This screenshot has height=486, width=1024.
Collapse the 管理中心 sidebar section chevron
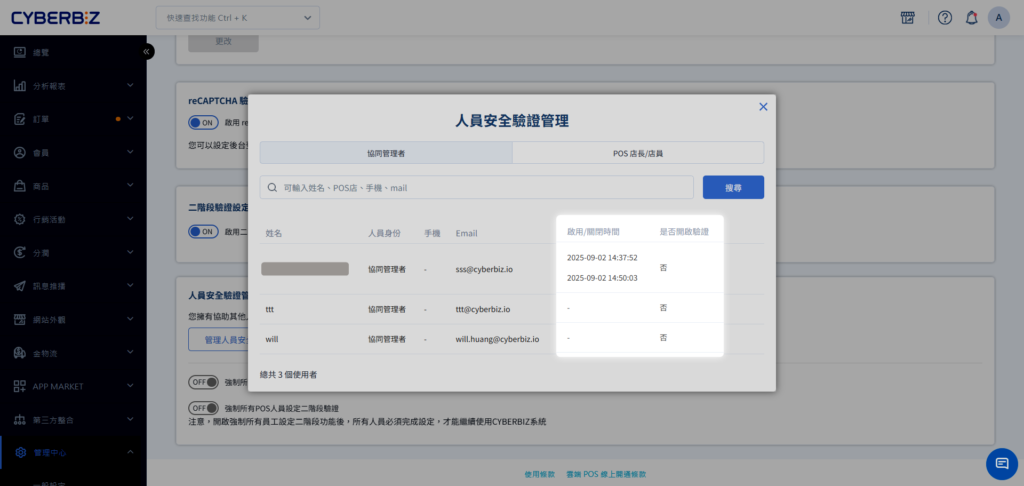click(x=130, y=452)
